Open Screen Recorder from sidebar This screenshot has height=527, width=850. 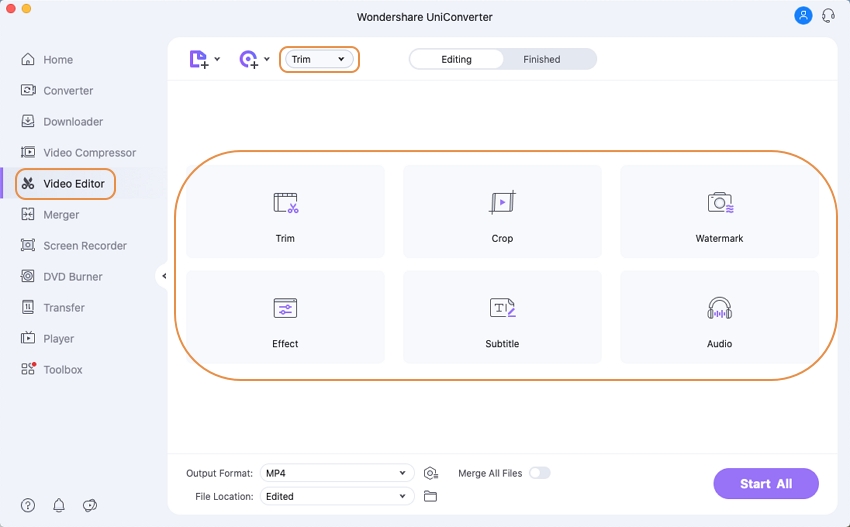click(84, 246)
